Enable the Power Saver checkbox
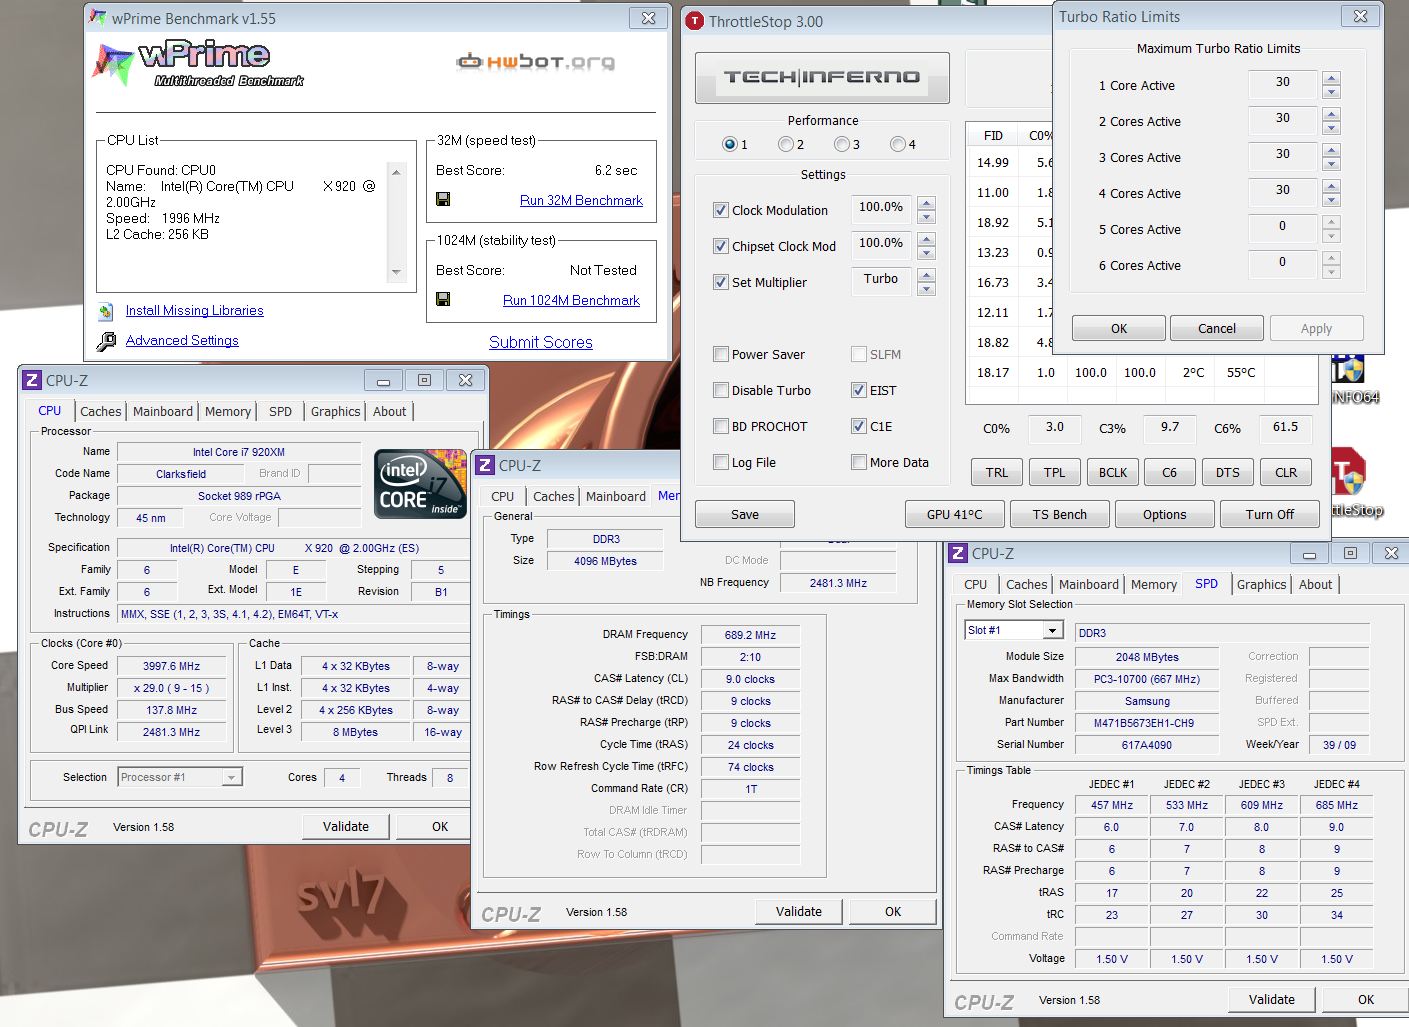This screenshot has width=1409, height=1027. (720, 354)
